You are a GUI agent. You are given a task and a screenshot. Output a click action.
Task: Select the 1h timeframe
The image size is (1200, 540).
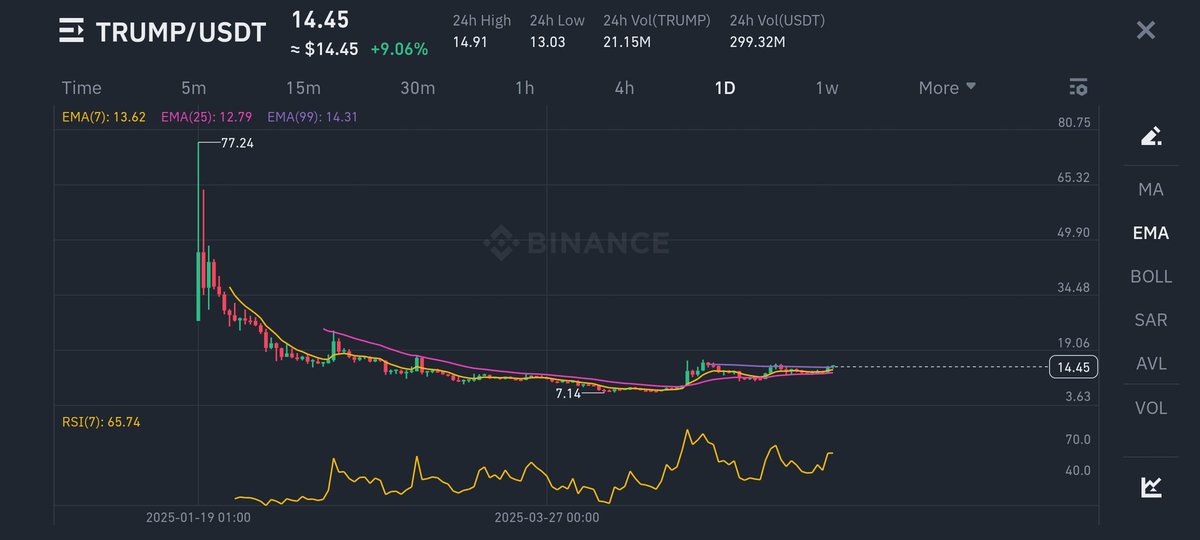524,88
